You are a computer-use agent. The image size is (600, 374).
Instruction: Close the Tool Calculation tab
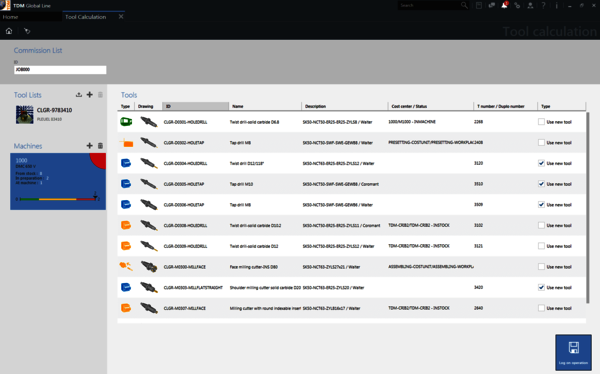[121, 16]
